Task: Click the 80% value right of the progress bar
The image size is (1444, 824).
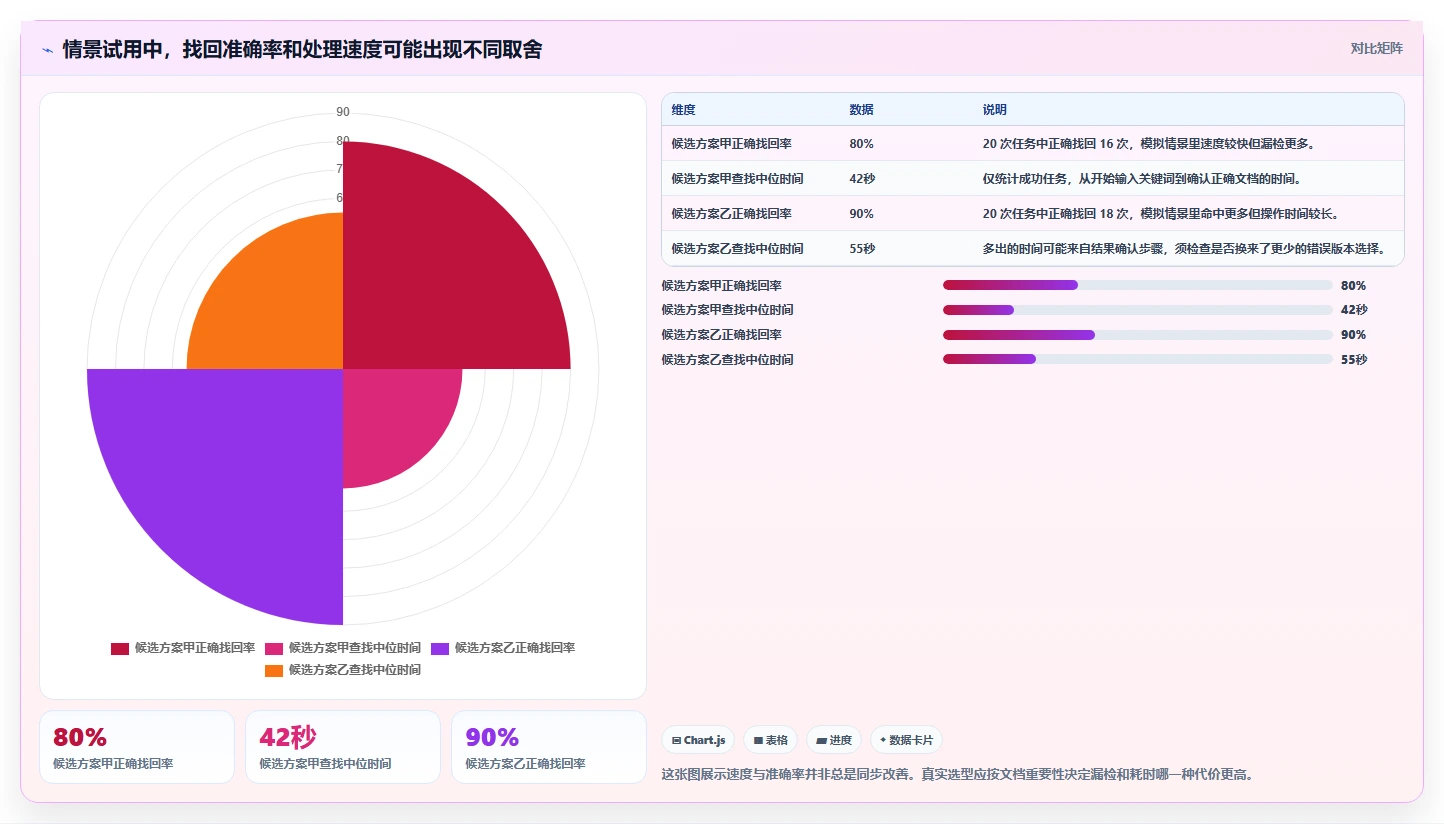Action: 1353,286
